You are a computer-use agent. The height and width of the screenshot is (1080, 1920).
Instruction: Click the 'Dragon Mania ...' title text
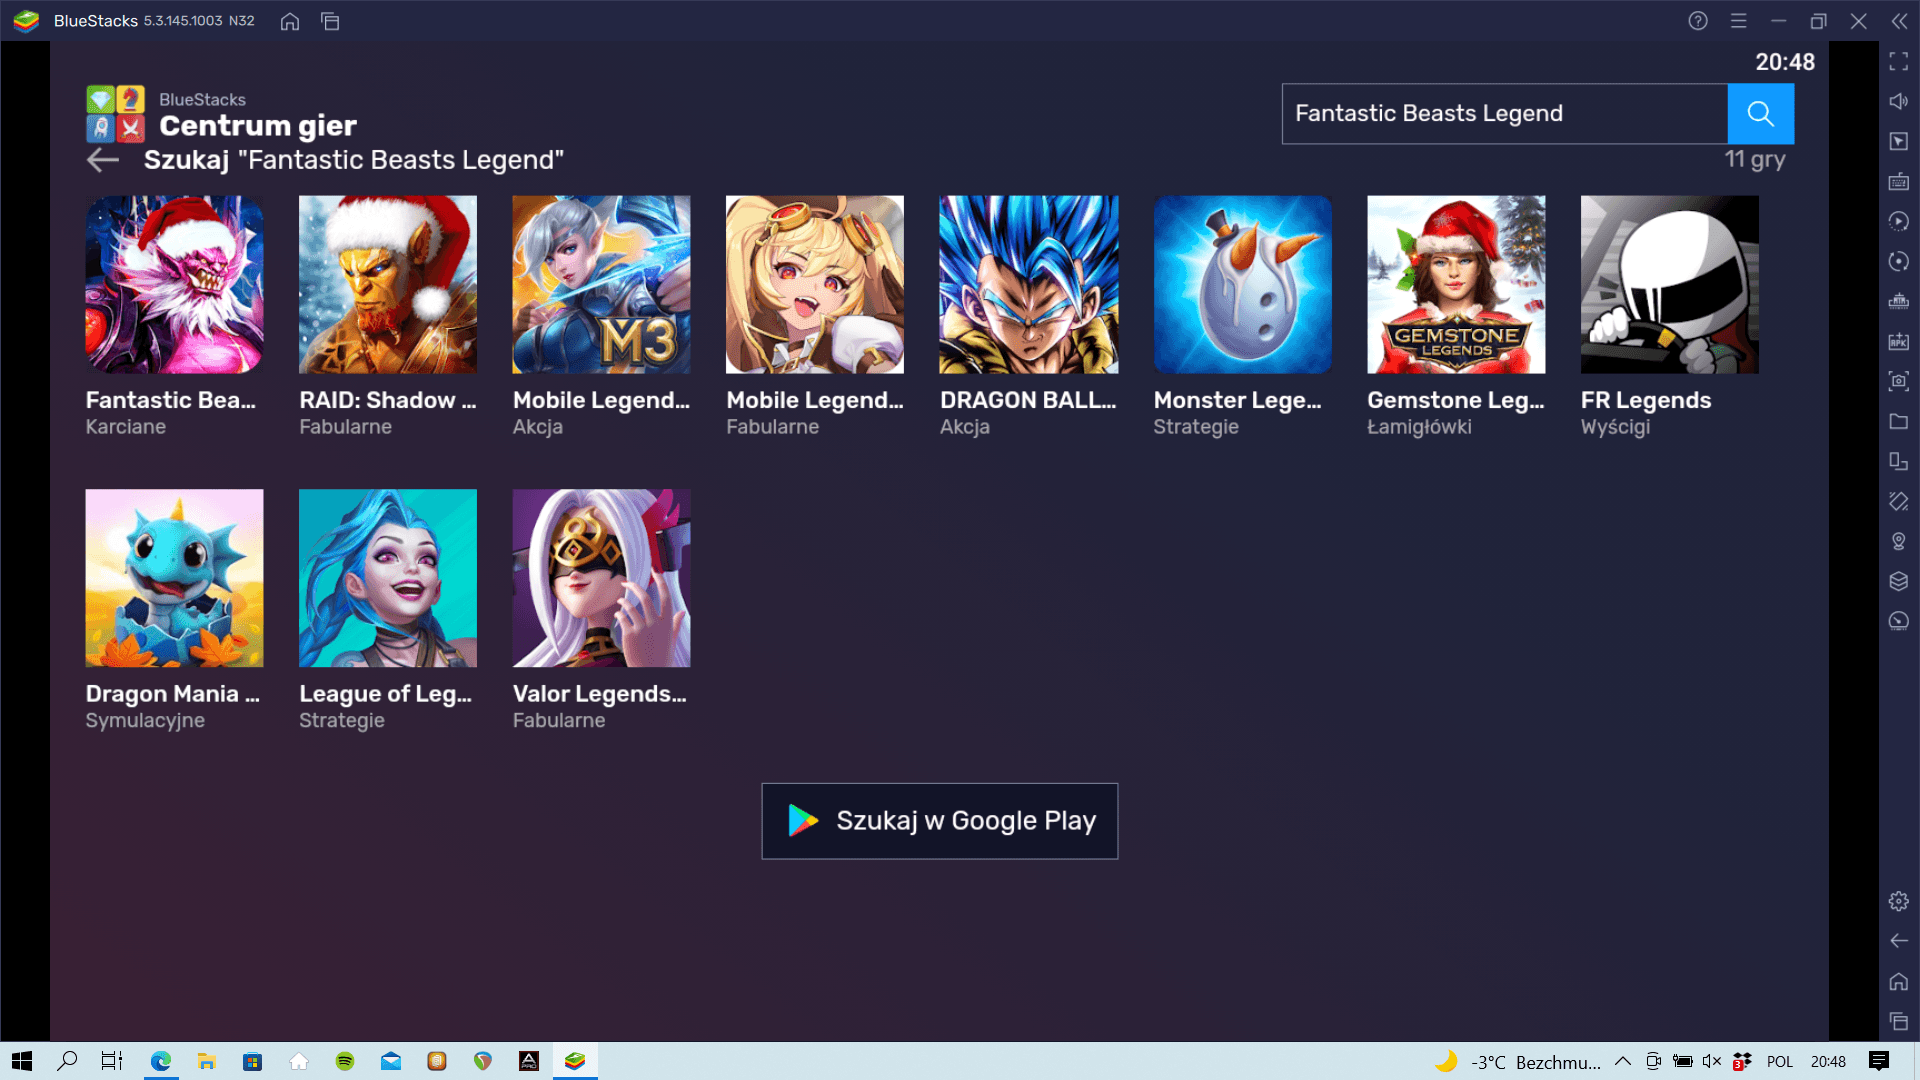pyautogui.click(x=173, y=694)
